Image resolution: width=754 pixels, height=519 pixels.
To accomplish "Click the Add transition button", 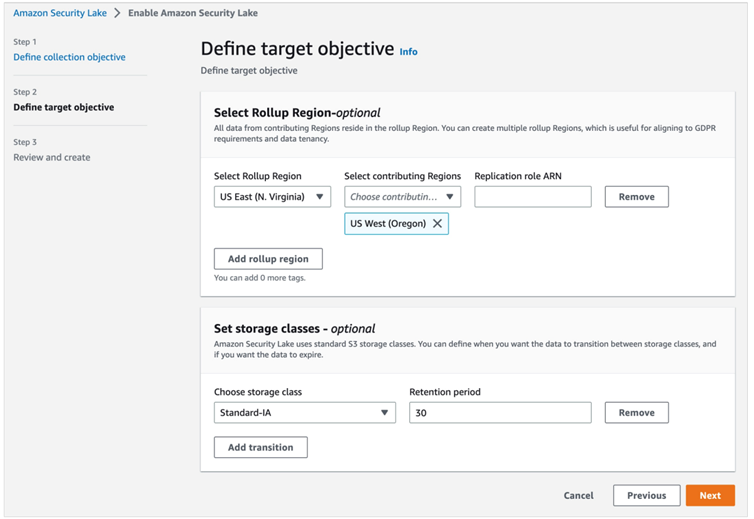I will point(261,447).
